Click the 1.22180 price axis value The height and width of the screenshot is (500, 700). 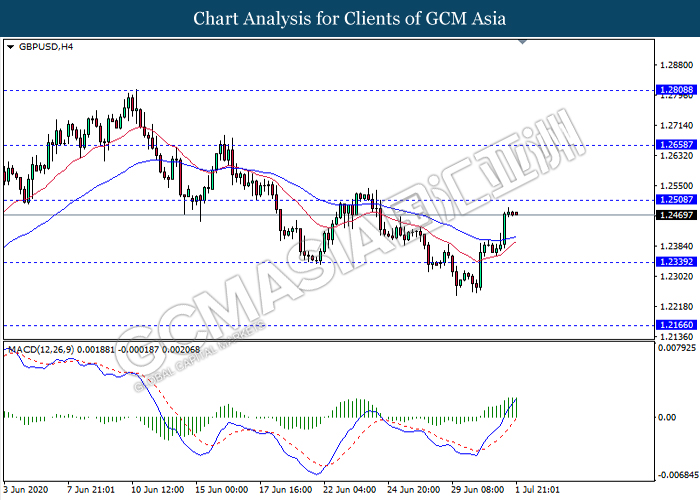[x=677, y=307]
